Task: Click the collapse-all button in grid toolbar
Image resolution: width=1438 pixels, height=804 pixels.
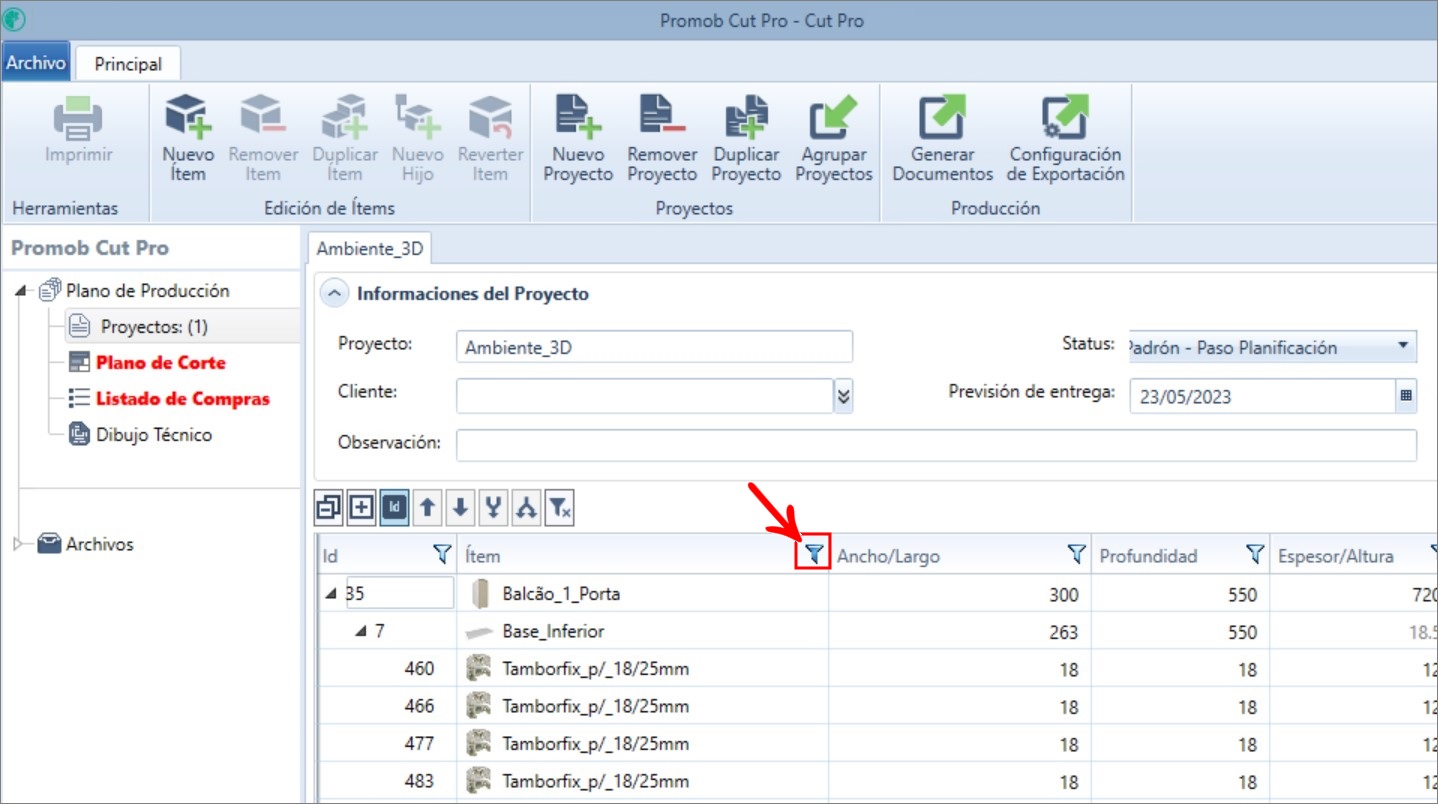Action: click(328, 508)
